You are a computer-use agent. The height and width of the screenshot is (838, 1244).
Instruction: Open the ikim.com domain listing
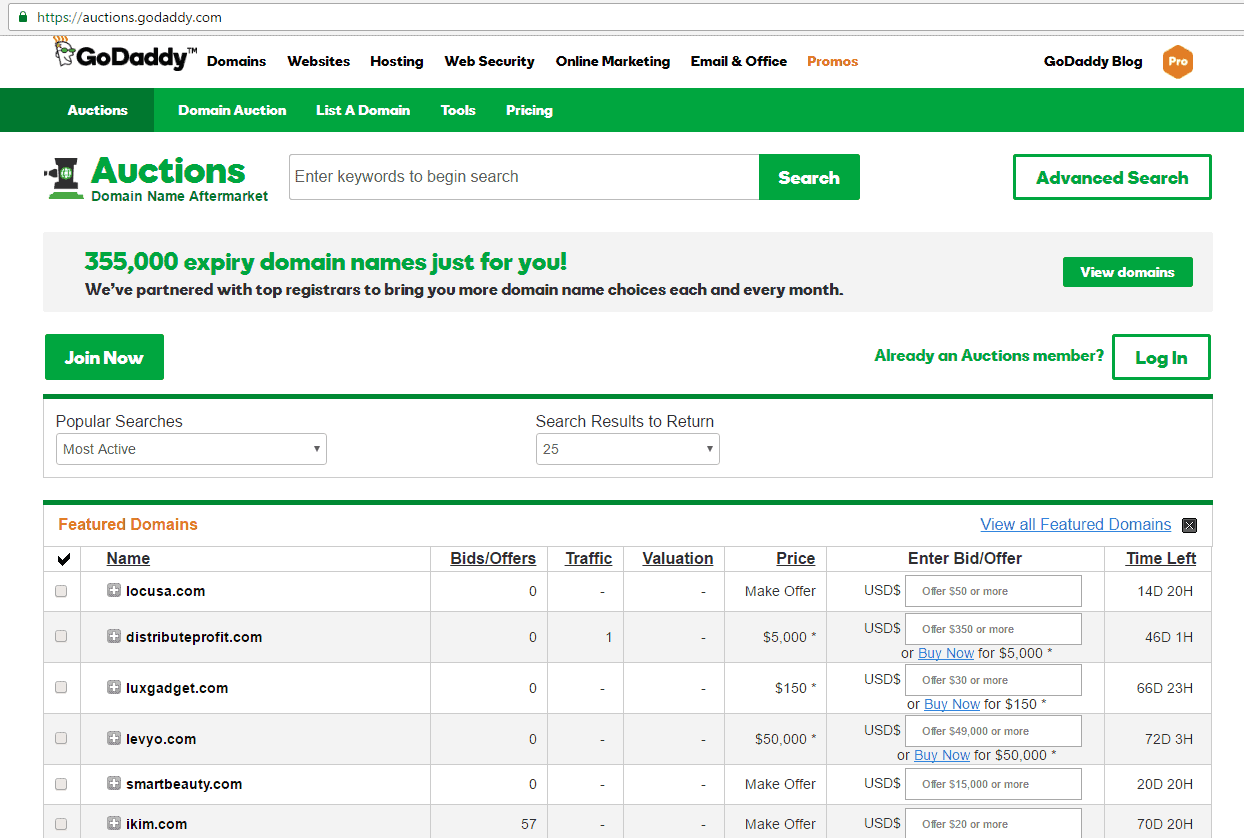pyautogui.click(x=156, y=824)
